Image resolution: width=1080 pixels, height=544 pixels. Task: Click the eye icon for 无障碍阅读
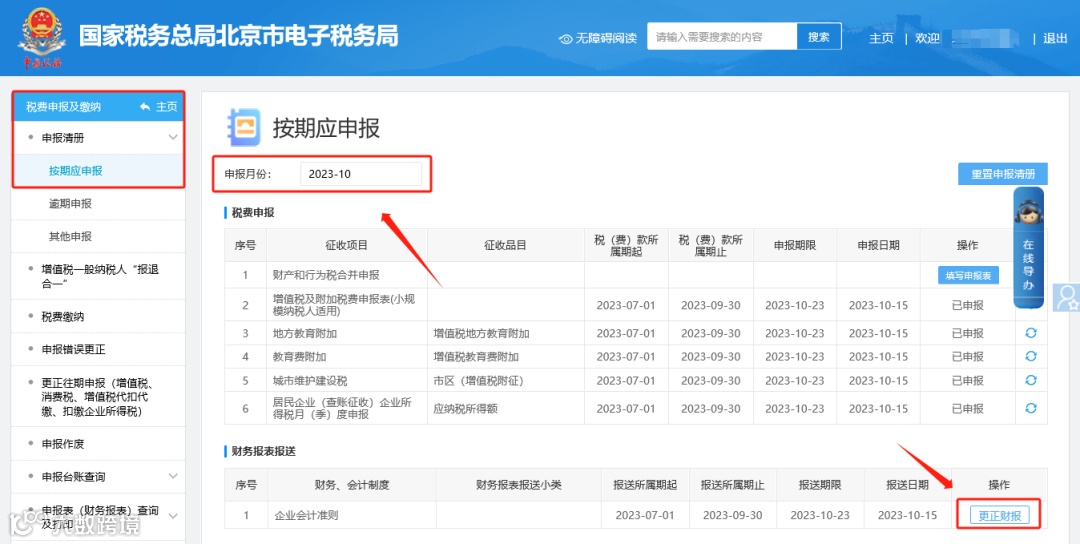point(565,39)
